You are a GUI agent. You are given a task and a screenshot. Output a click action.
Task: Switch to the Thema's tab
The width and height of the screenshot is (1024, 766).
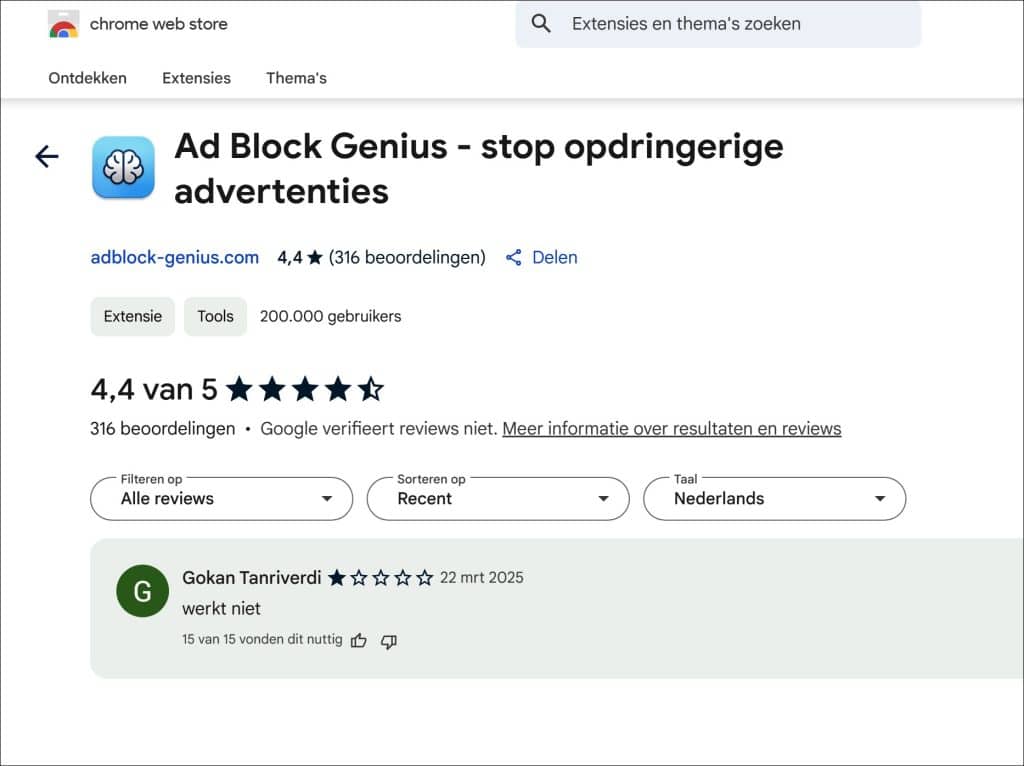296,78
